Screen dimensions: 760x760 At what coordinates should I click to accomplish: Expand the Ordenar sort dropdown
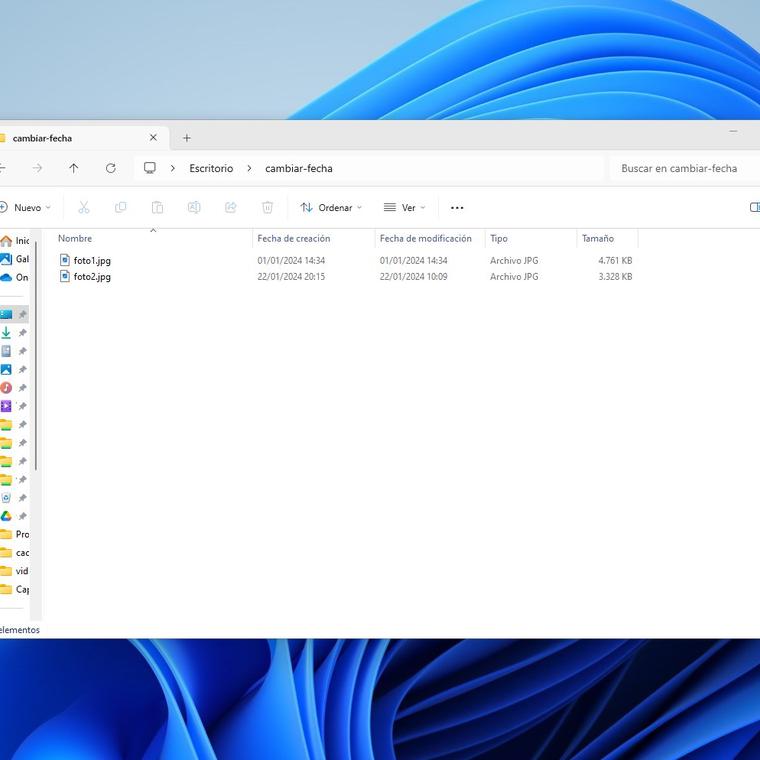pos(331,207)
